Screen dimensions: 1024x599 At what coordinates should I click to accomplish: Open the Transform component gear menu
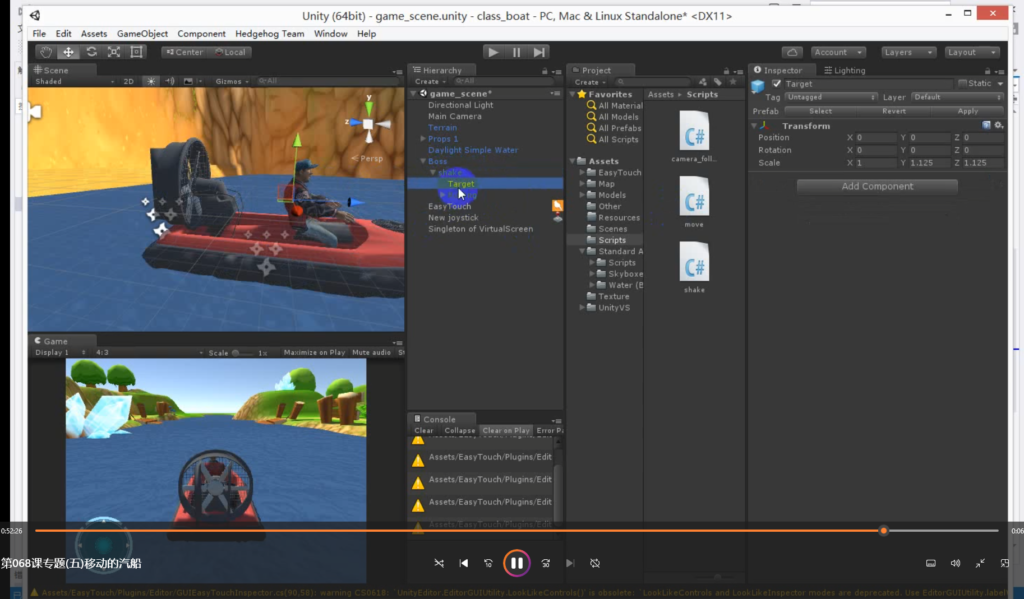[999, 125]
